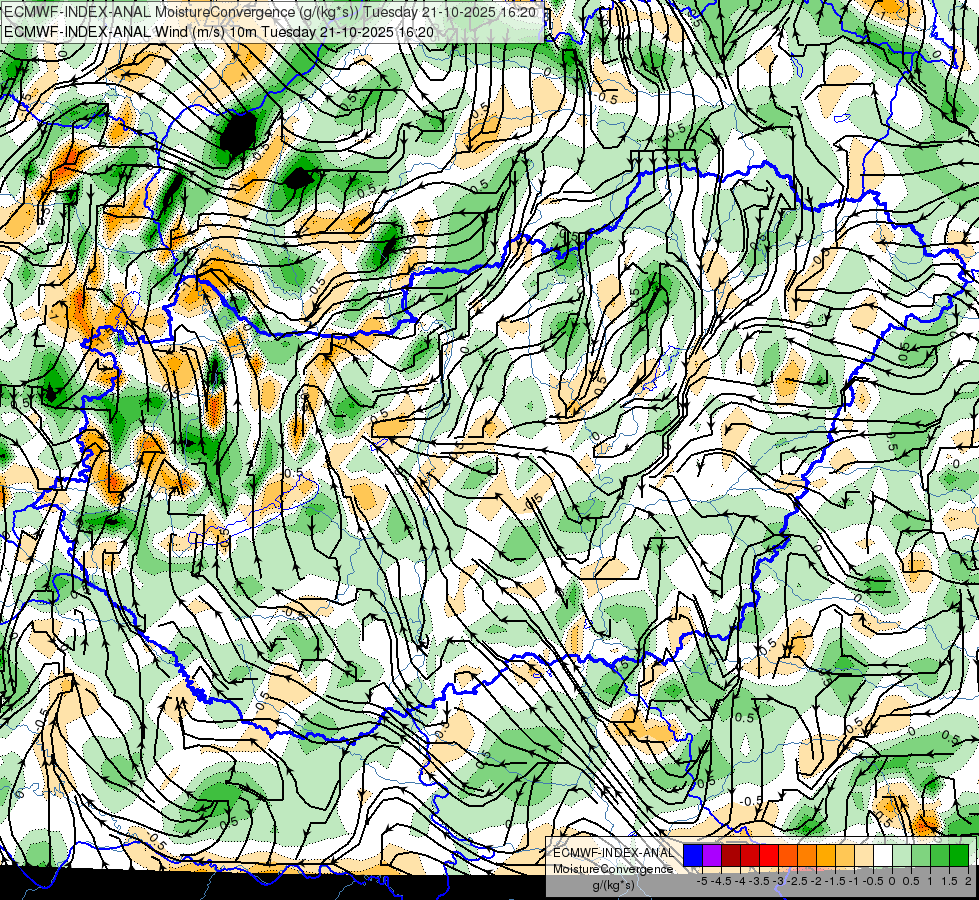Click the white legend color swatch
979x900 pixels.
(883, 855)
